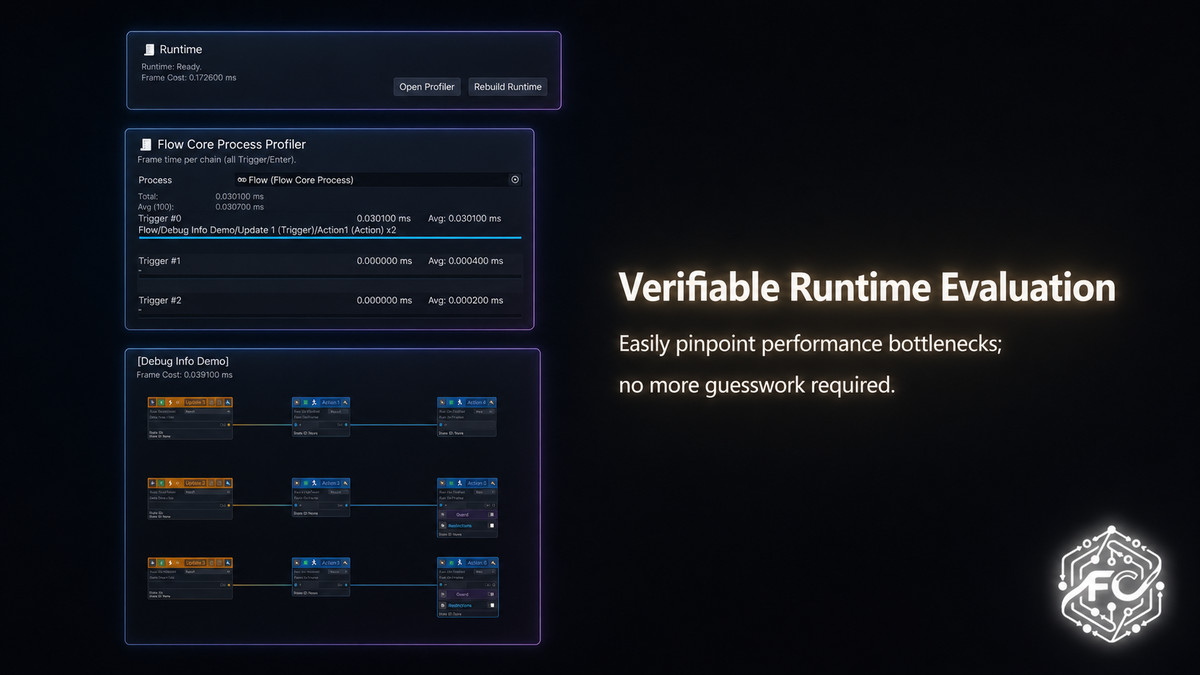Click the lightning icon on the Update 3 node

tap(171, 563)
